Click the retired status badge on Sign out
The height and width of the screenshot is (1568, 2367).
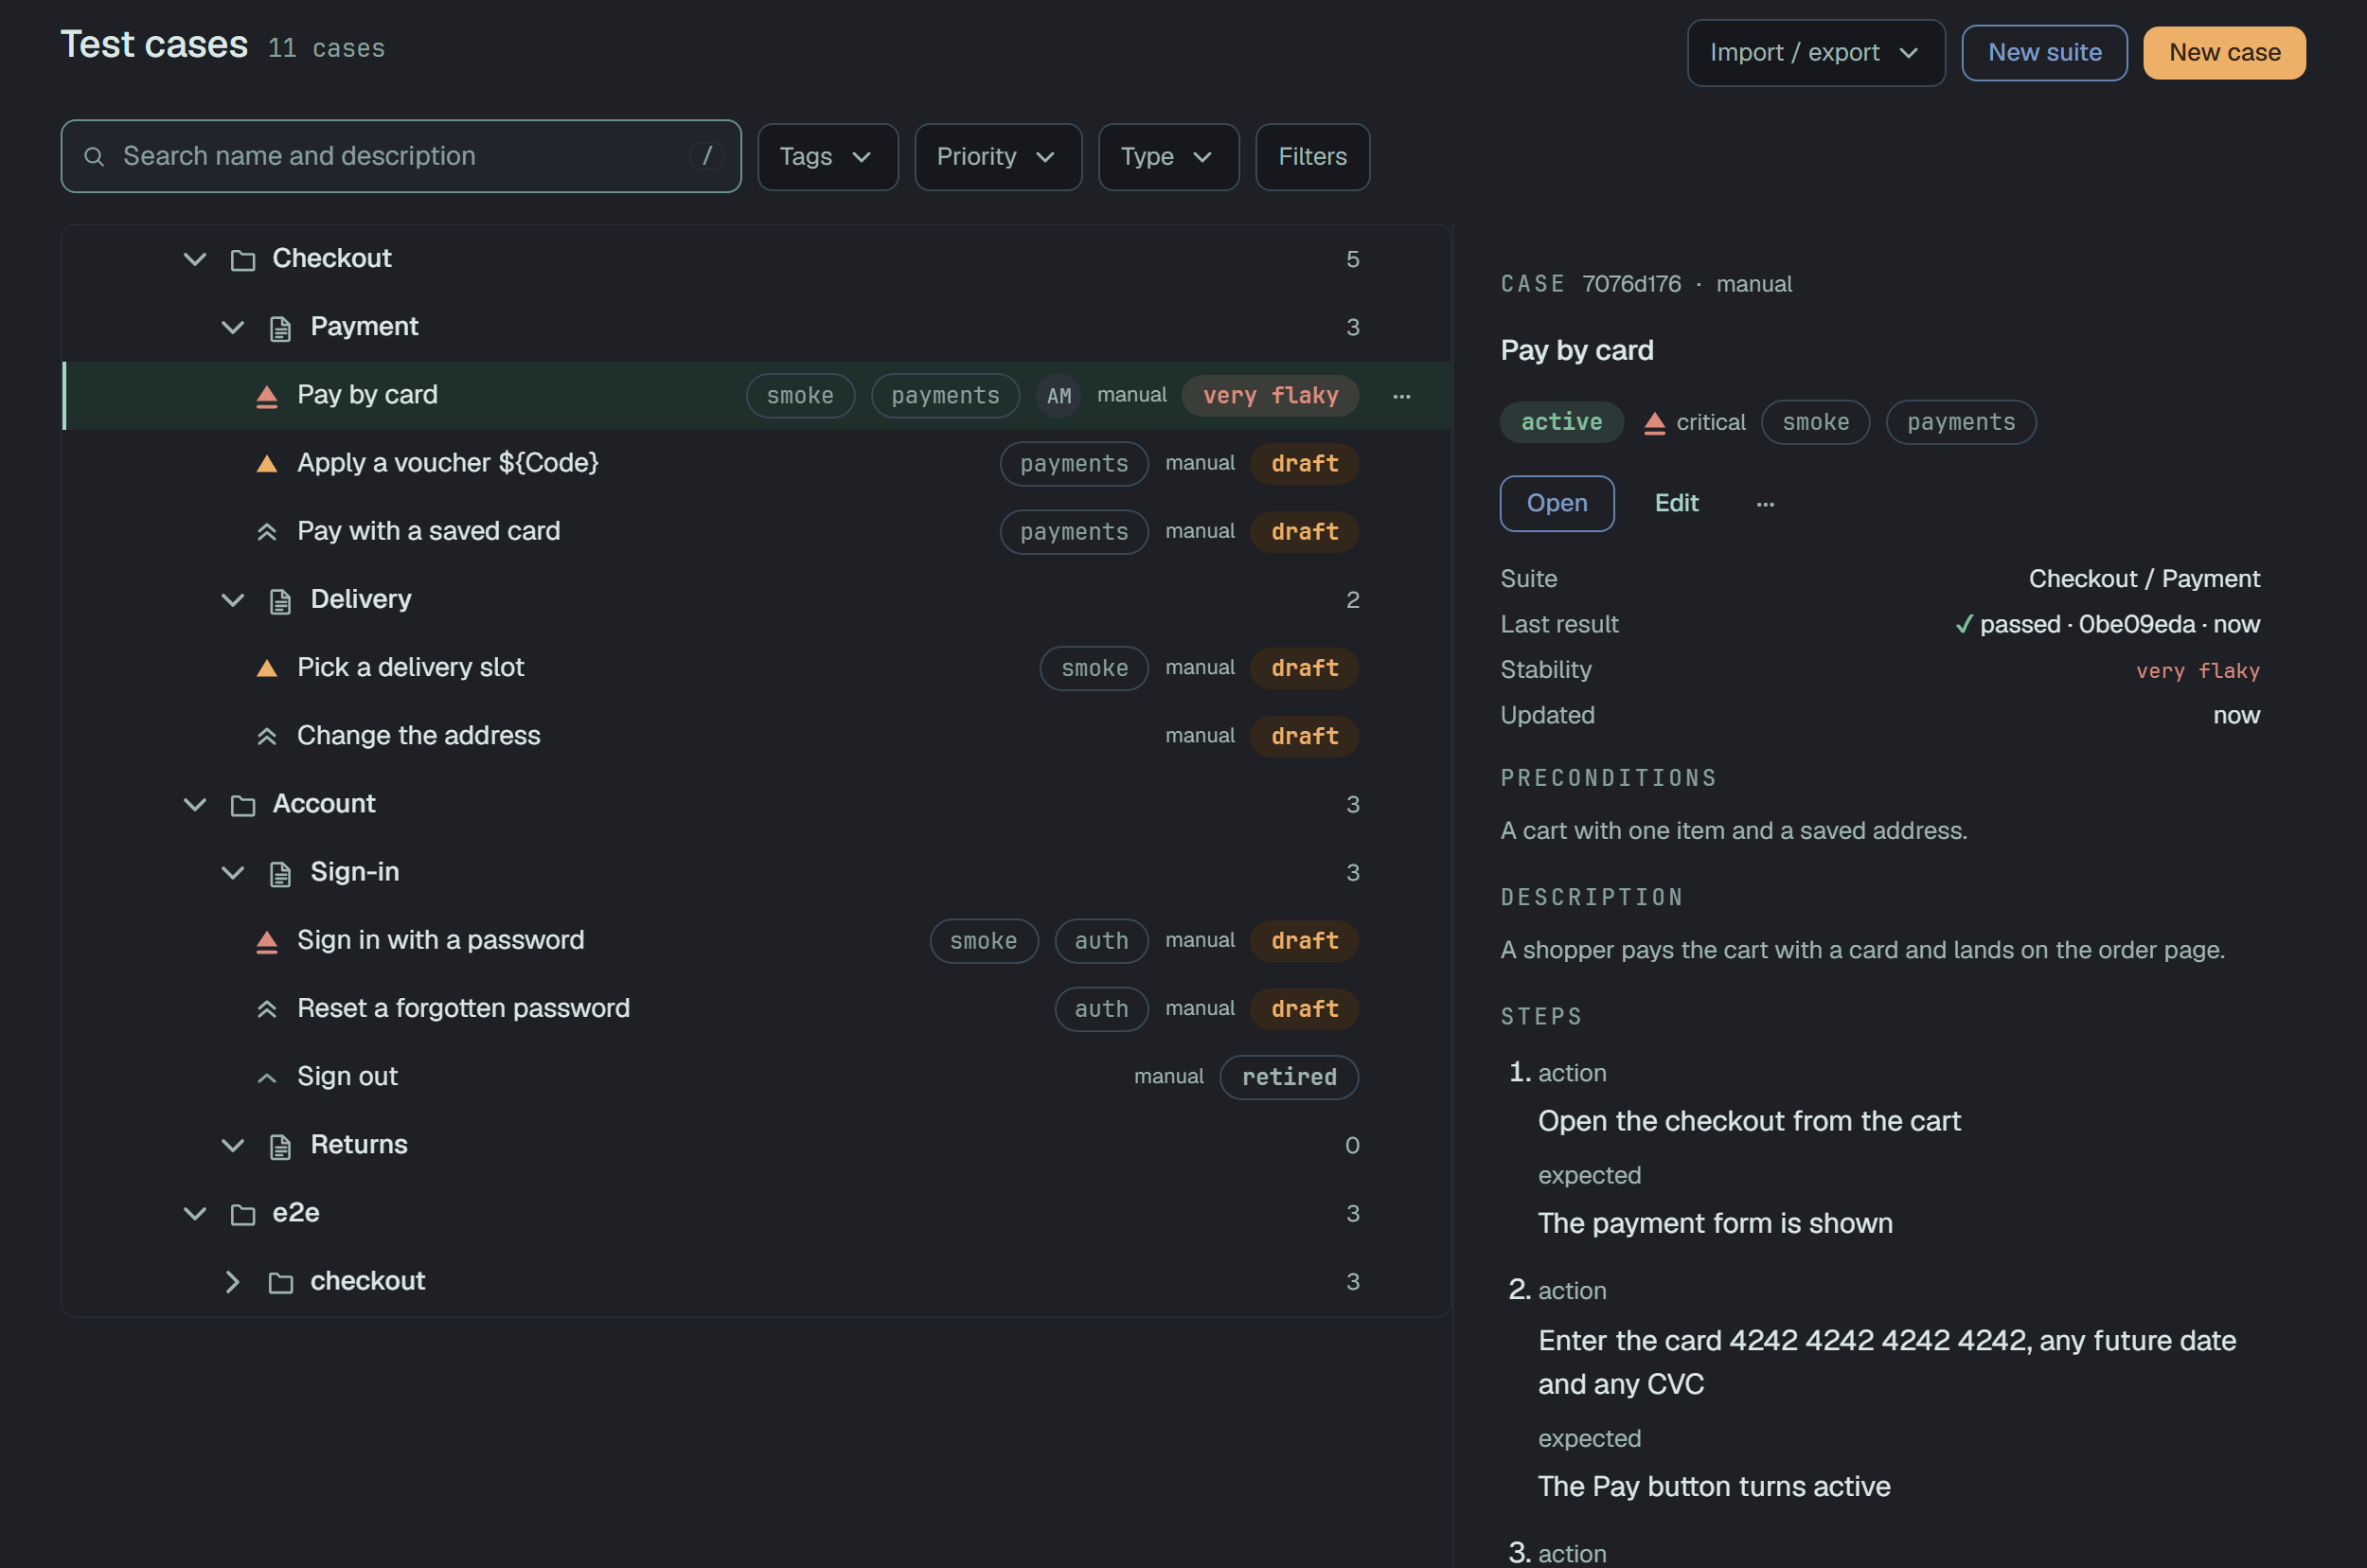click(x=1289, y=1078)
